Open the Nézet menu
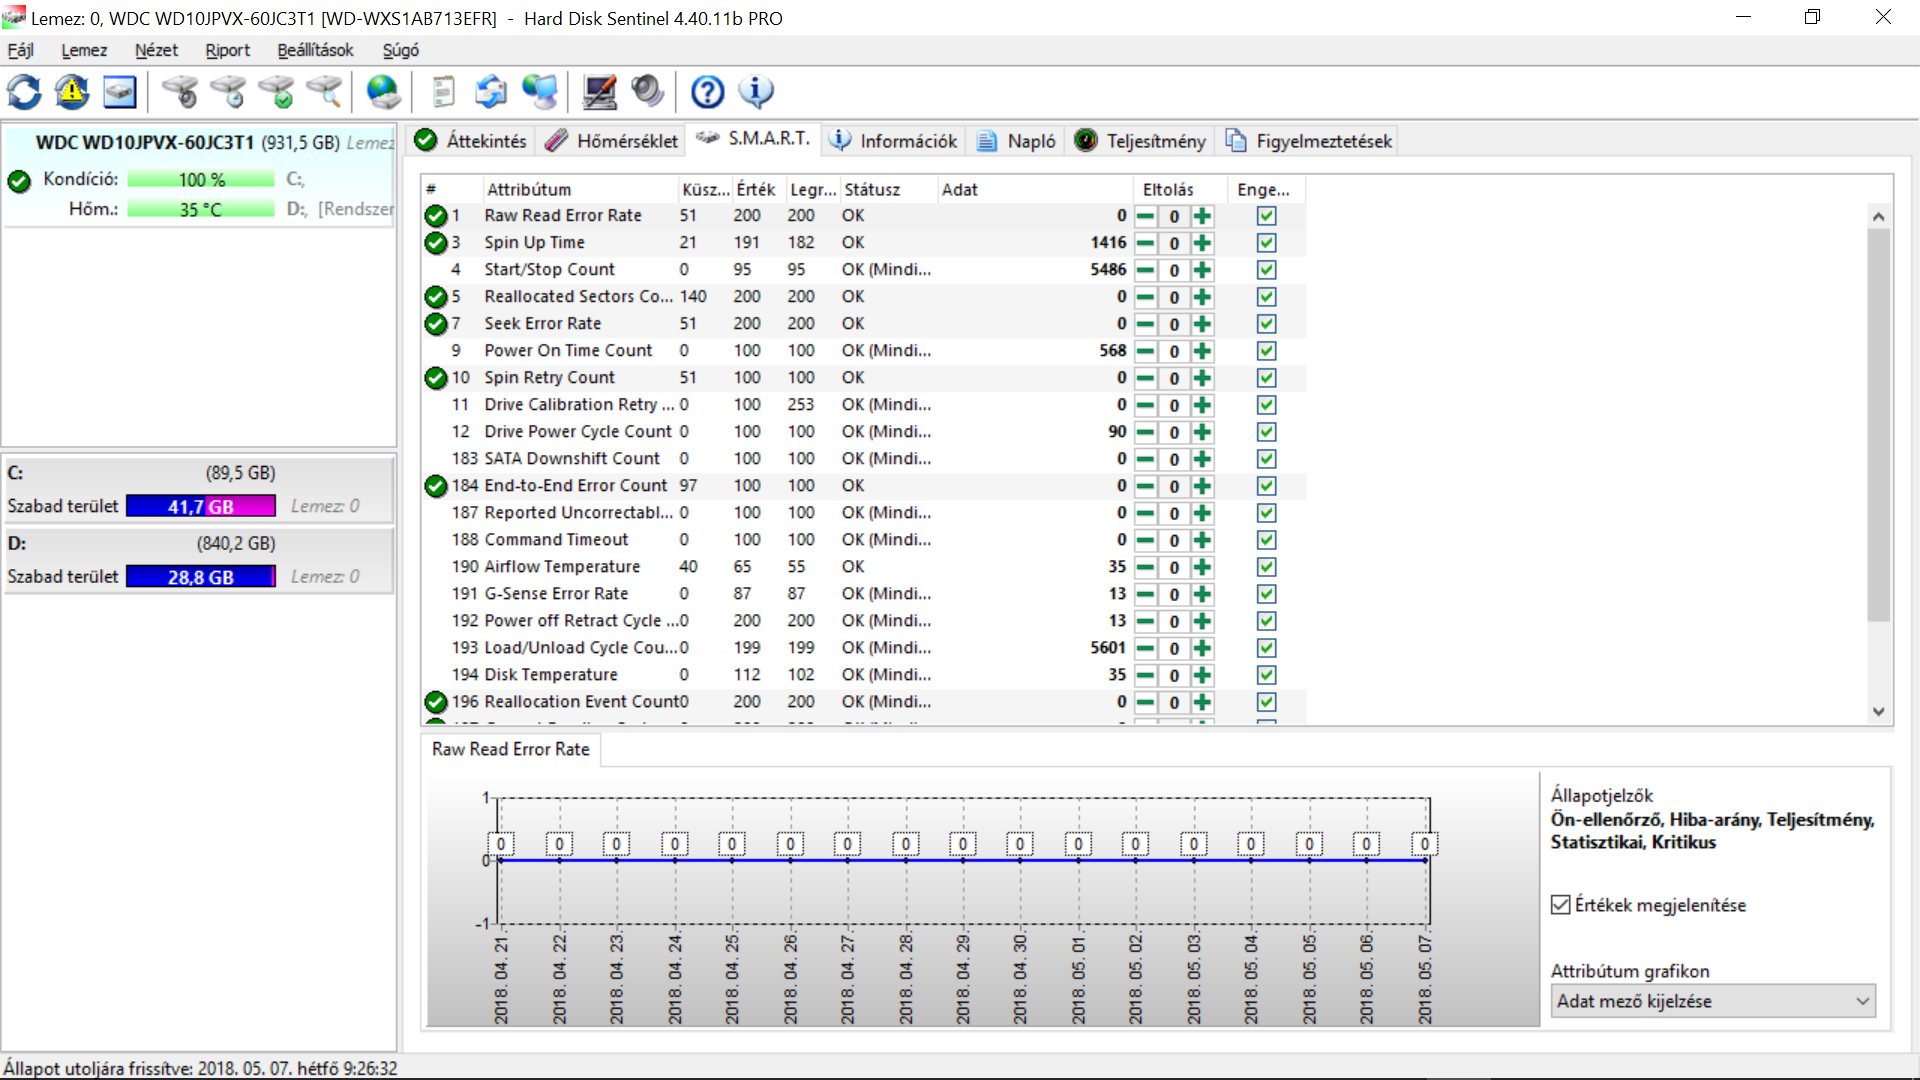1920x1080 pixels. 156,50
